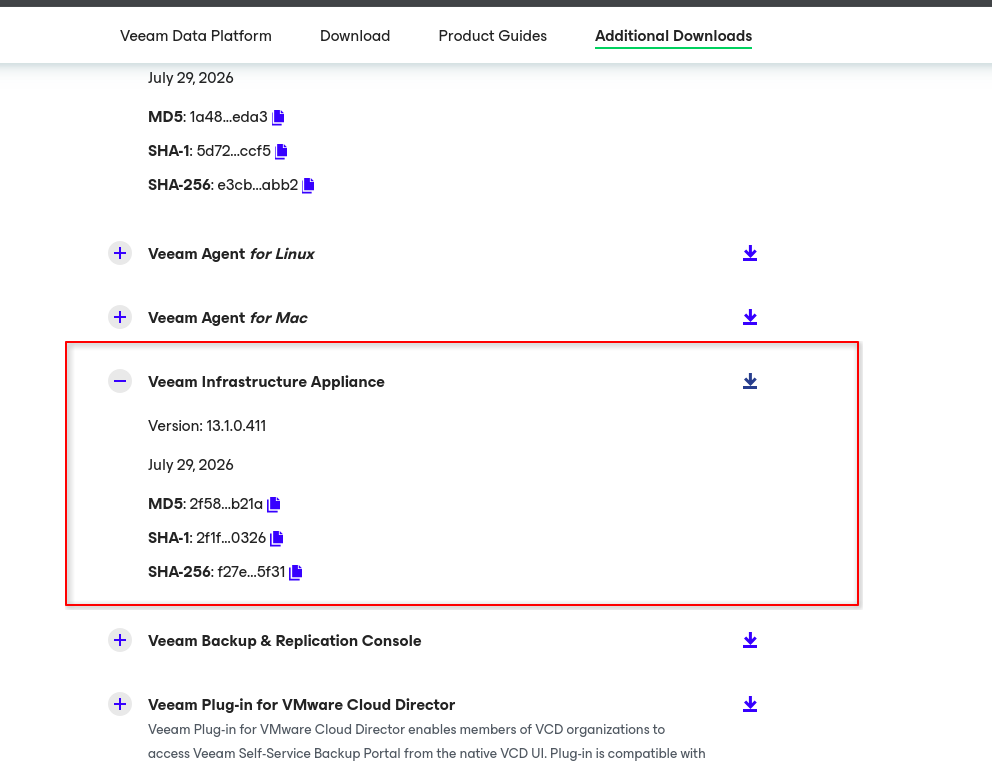
Task: Select the Additional Downloads tab
Action: (674, 36)
